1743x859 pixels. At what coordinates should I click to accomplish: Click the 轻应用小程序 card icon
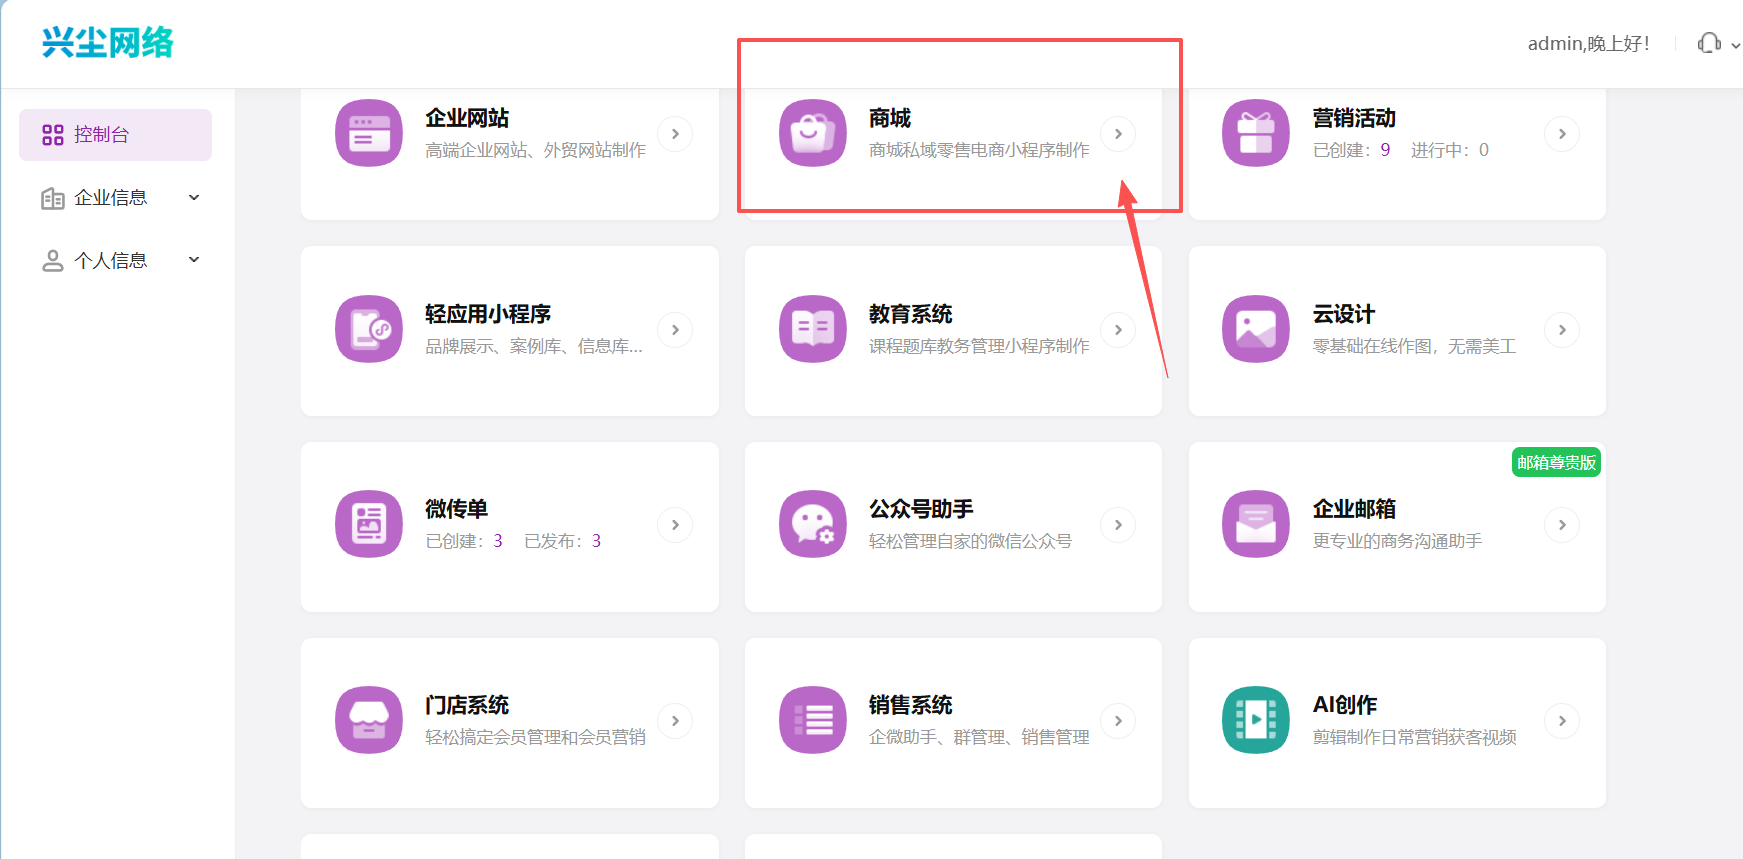coord(369,329)
